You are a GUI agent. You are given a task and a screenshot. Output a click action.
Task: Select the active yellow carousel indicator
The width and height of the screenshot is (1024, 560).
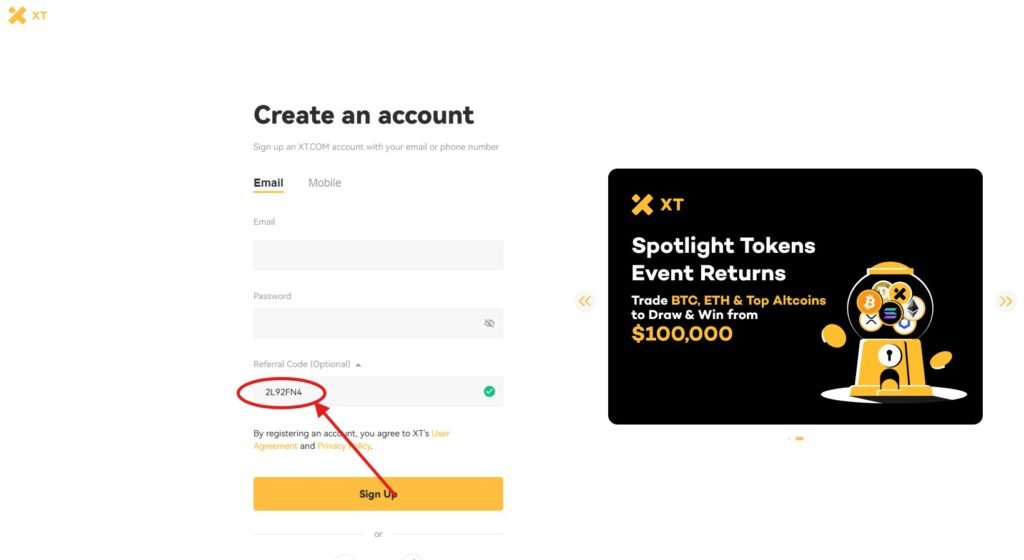800,438
